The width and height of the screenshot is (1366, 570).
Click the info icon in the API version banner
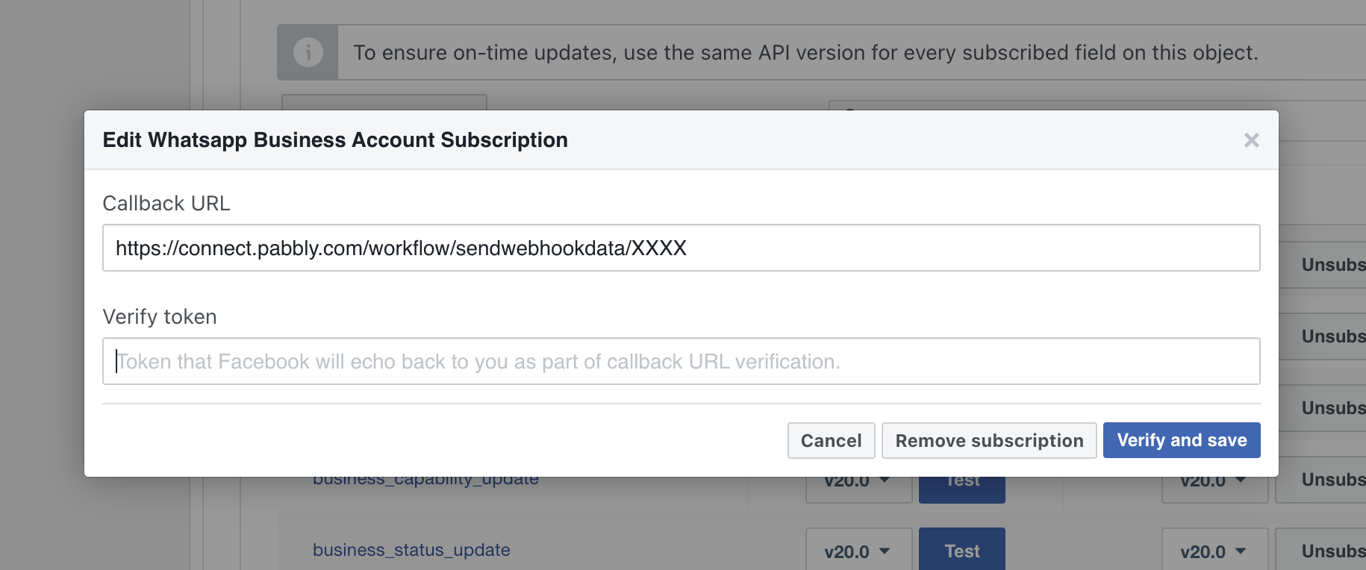click(x=308, y=52)
